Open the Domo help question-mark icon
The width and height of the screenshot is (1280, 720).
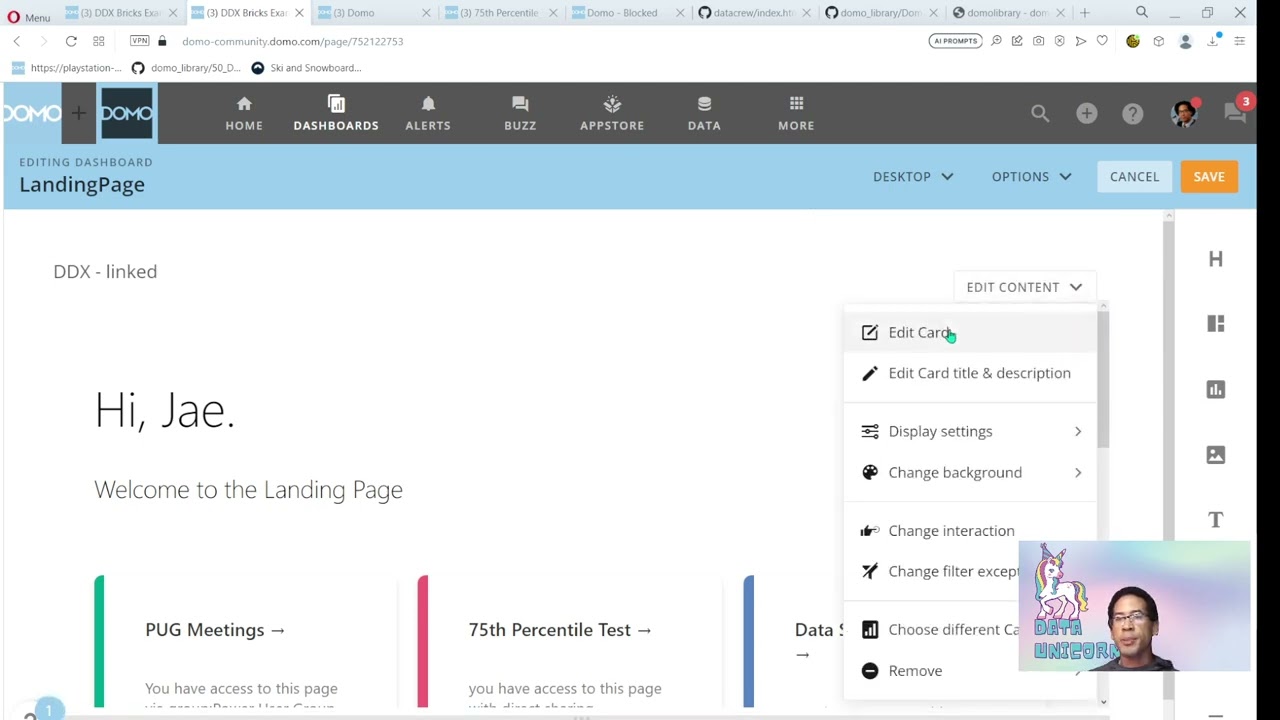pos(1132,113)
